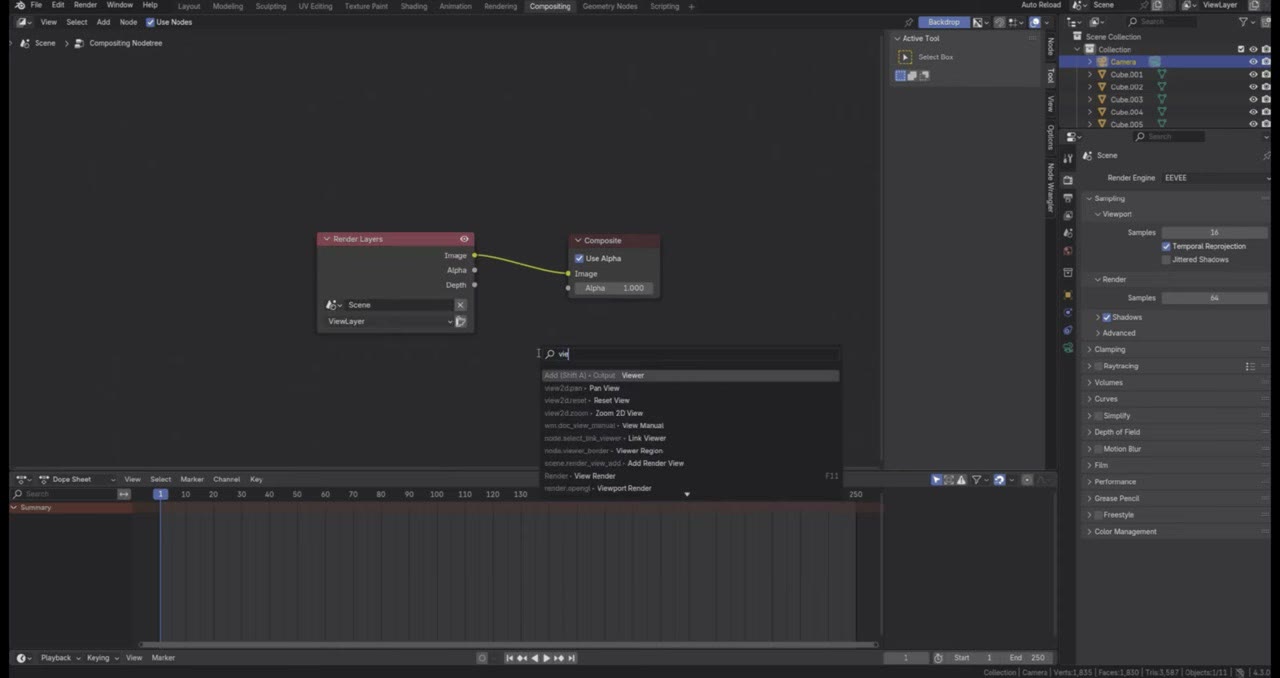Enable the Motion Blur checkbox
Screen dimensions: 1280x678
[1098, 449]
